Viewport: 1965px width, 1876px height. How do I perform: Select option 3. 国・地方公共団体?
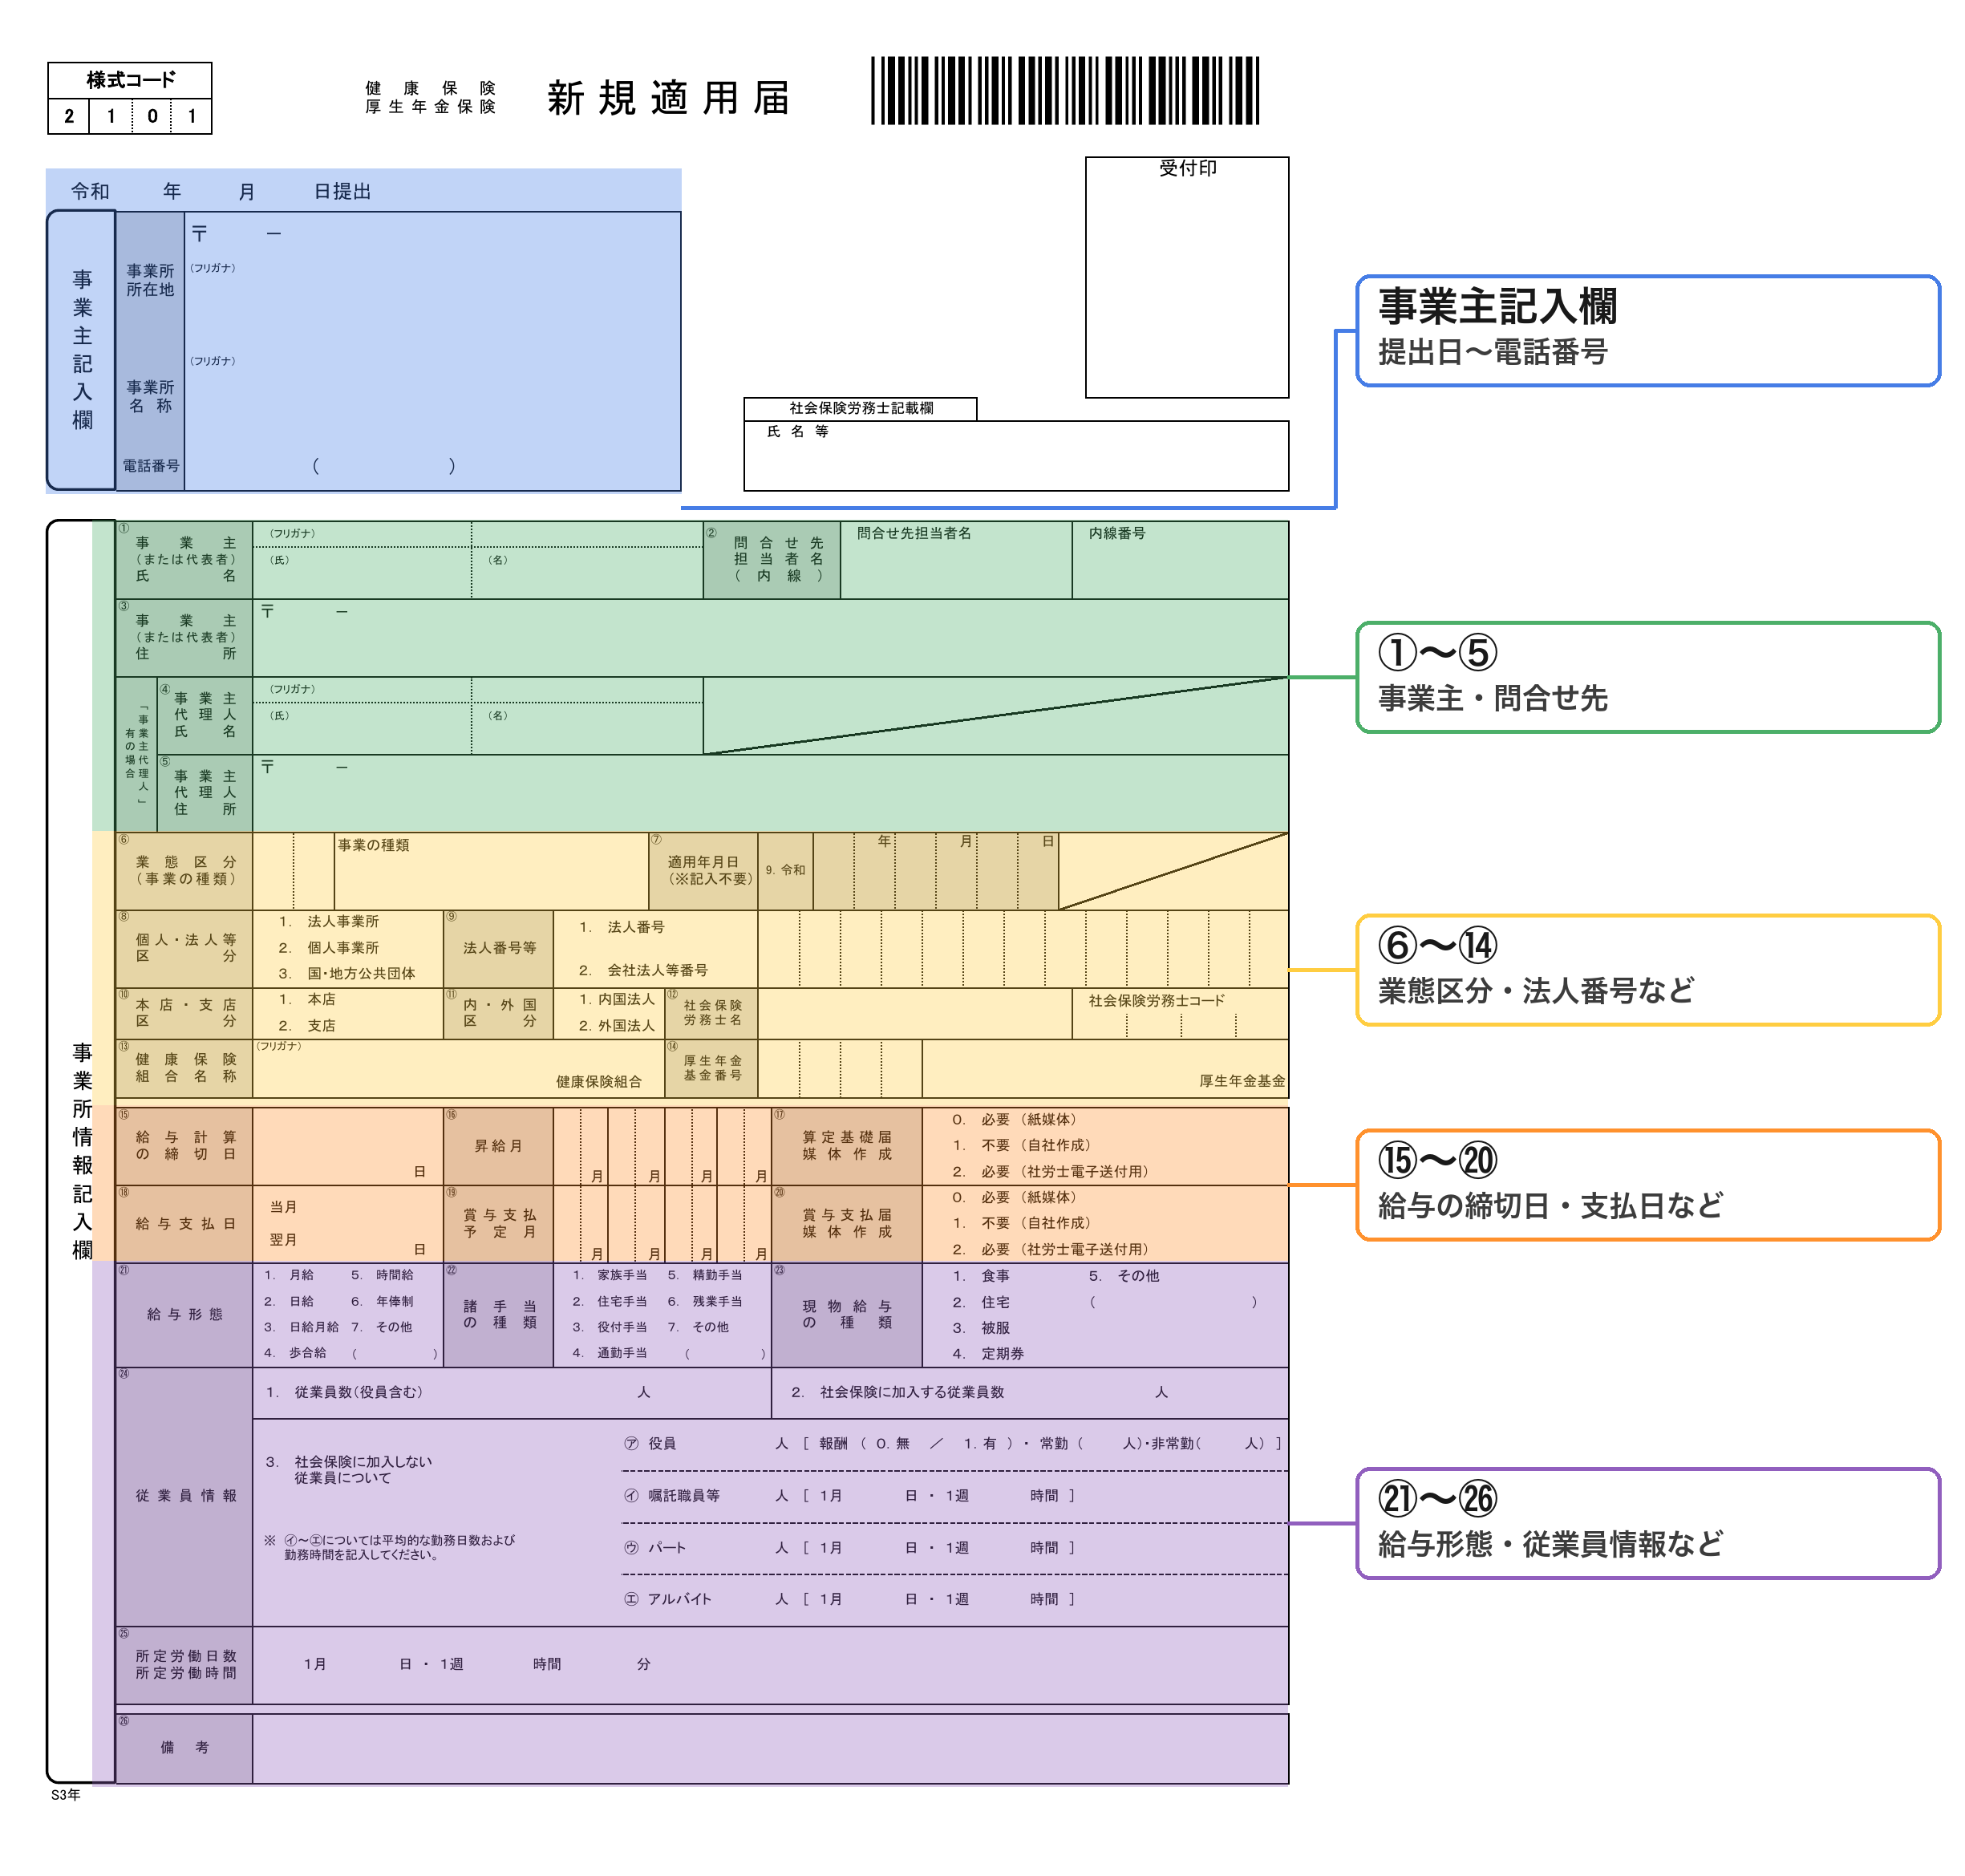[346, 973]
